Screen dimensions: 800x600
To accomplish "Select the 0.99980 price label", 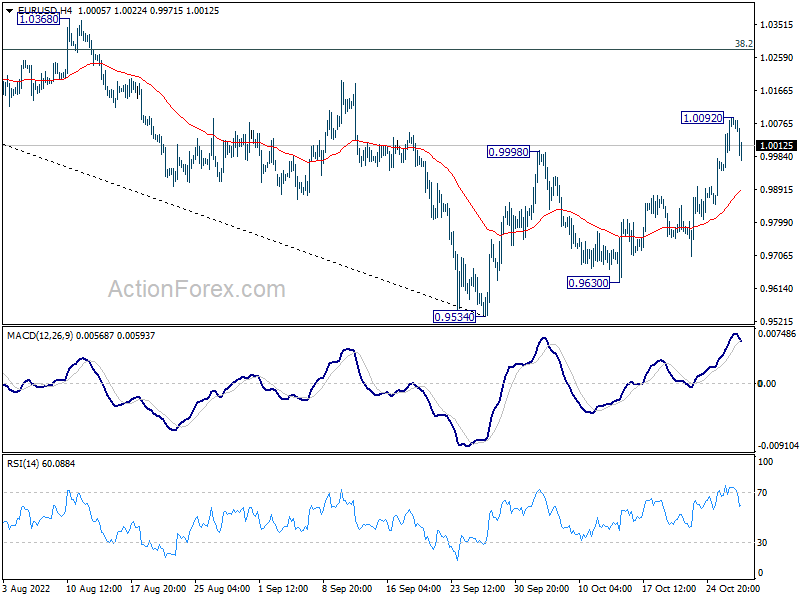I will tap(508, 152).
